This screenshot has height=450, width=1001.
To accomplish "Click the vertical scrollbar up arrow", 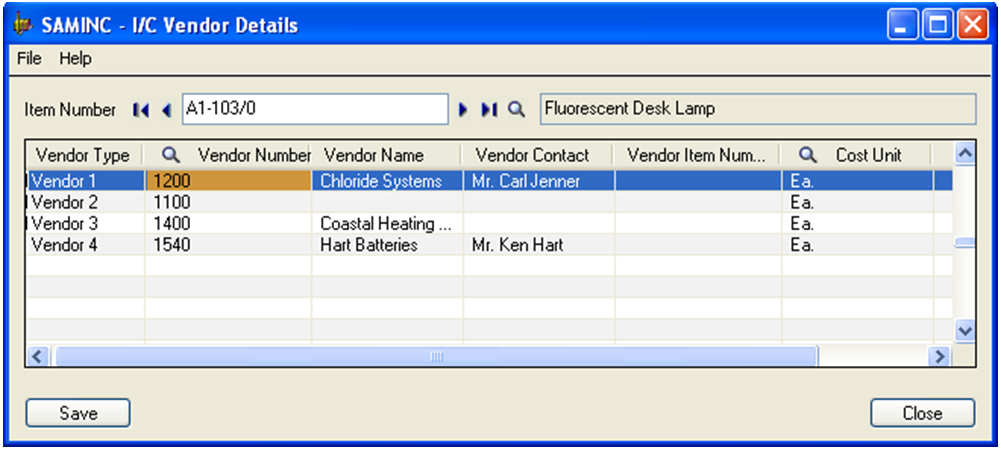I will pyautogui.click(x=965, y=153).
